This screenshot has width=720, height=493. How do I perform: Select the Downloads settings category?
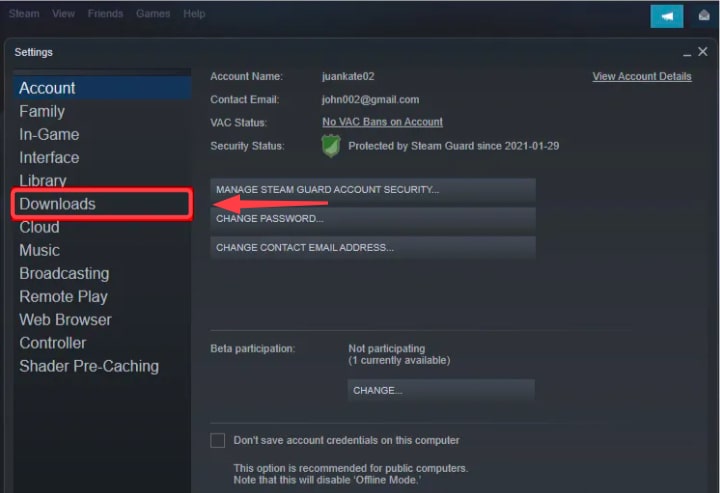click(x=102, y=204)
